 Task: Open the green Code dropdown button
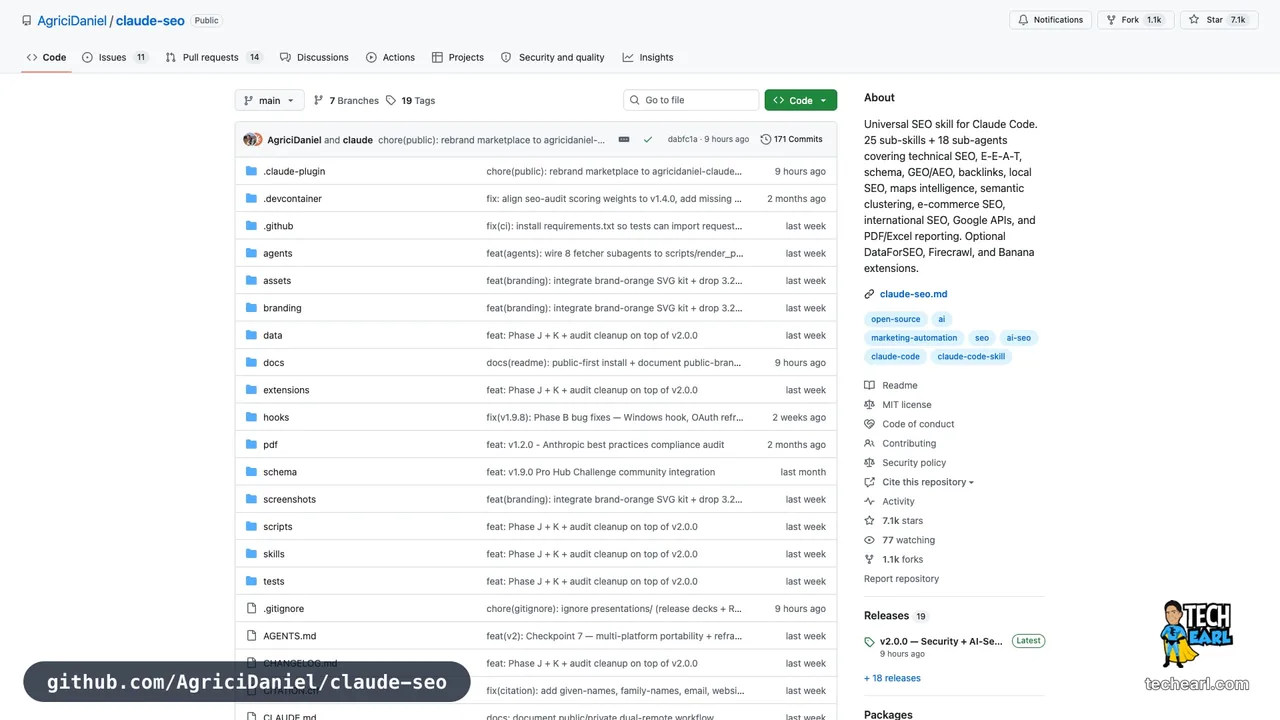(x=801, y=100)
